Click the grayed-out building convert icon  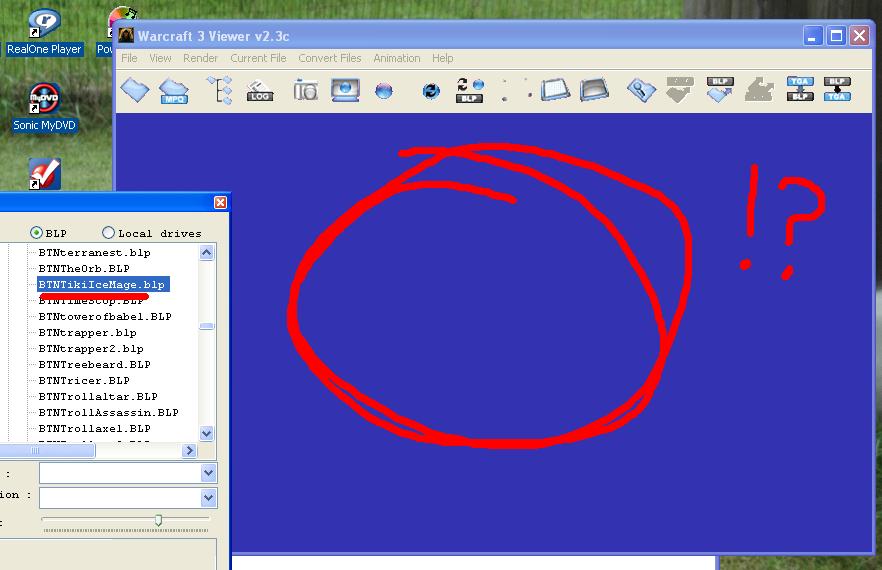[759, 90]
